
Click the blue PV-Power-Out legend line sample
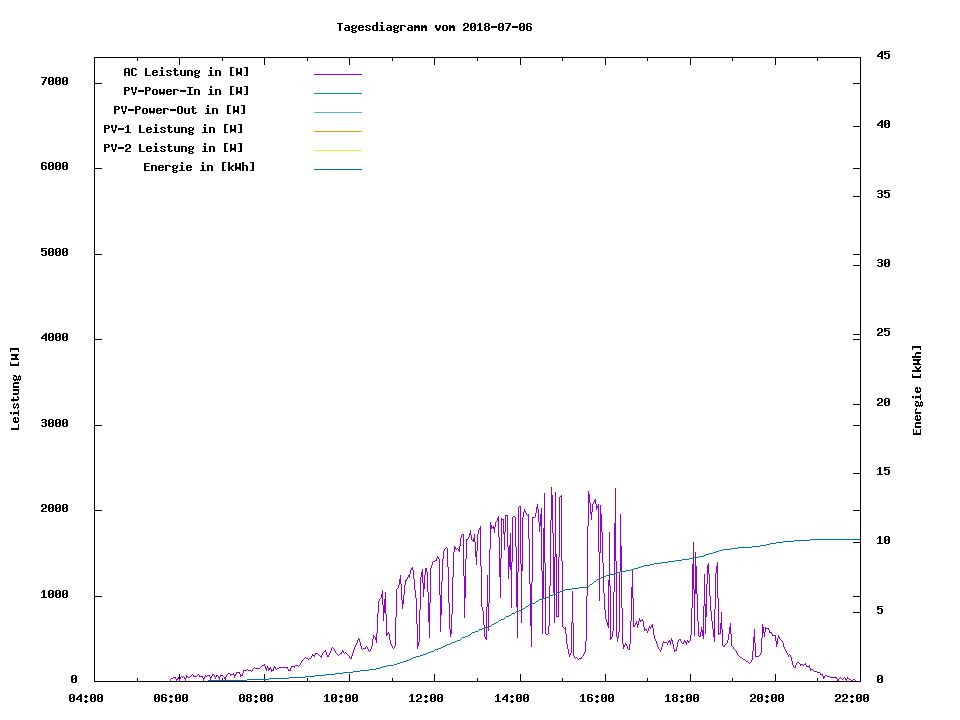[337, 112]
